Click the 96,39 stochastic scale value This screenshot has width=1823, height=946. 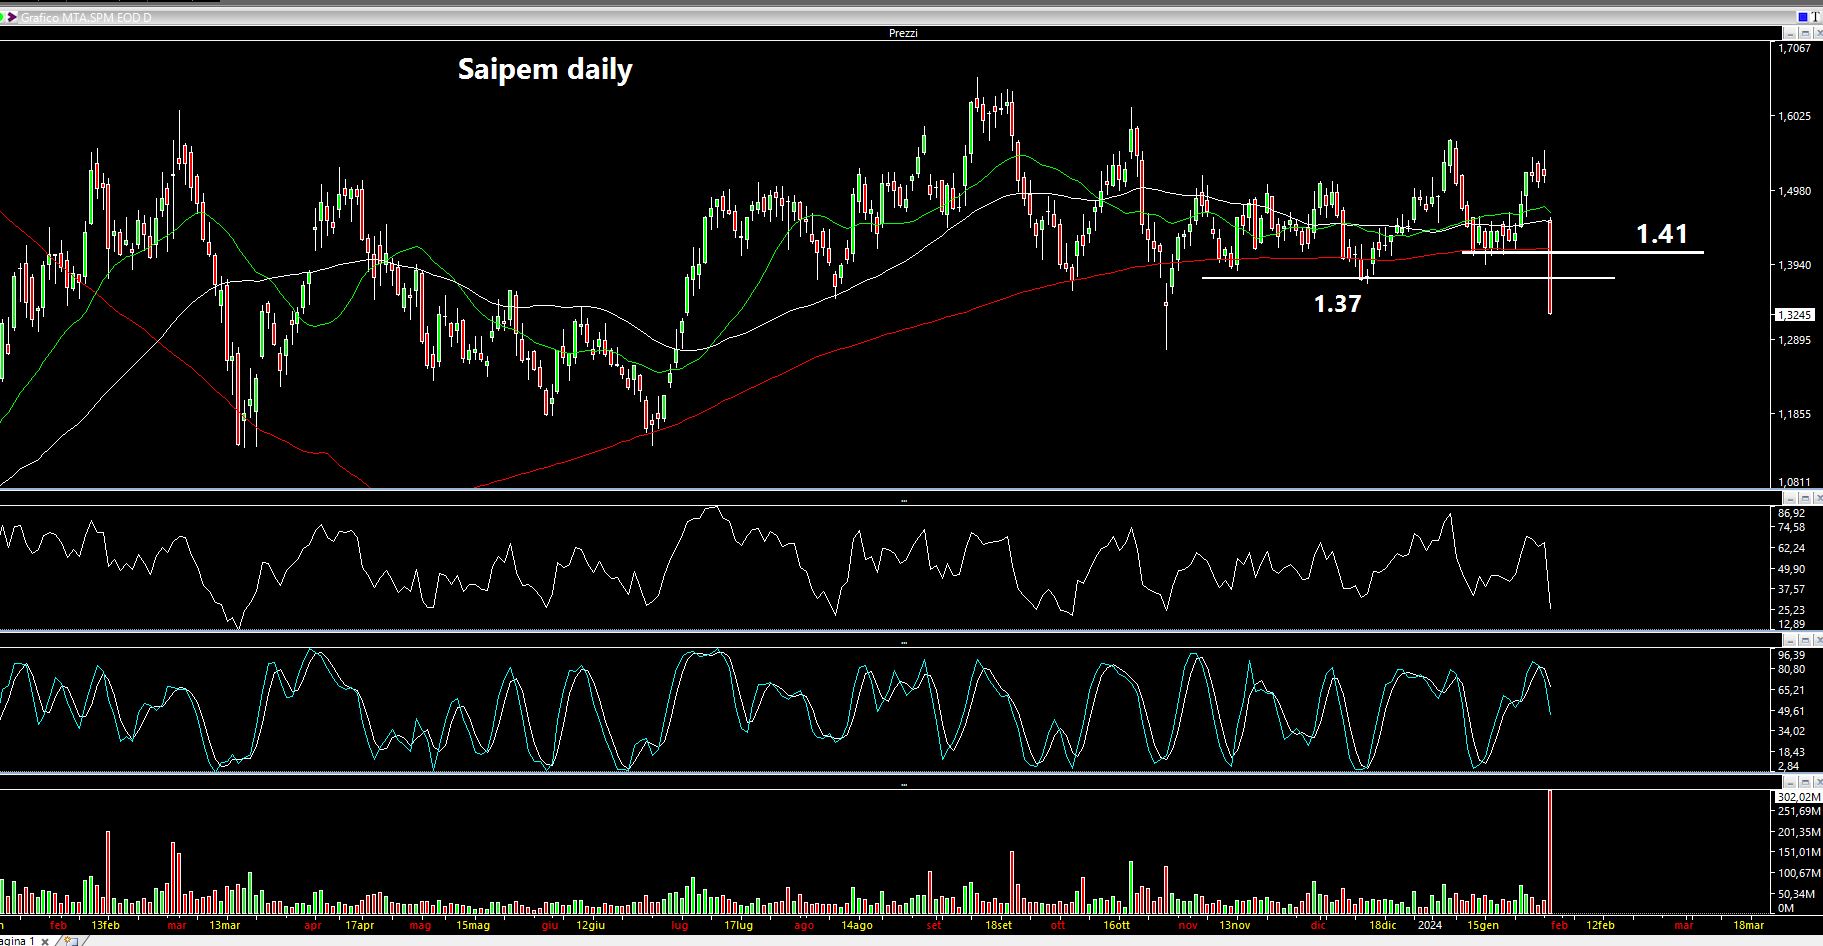[x=1793, y=655]
